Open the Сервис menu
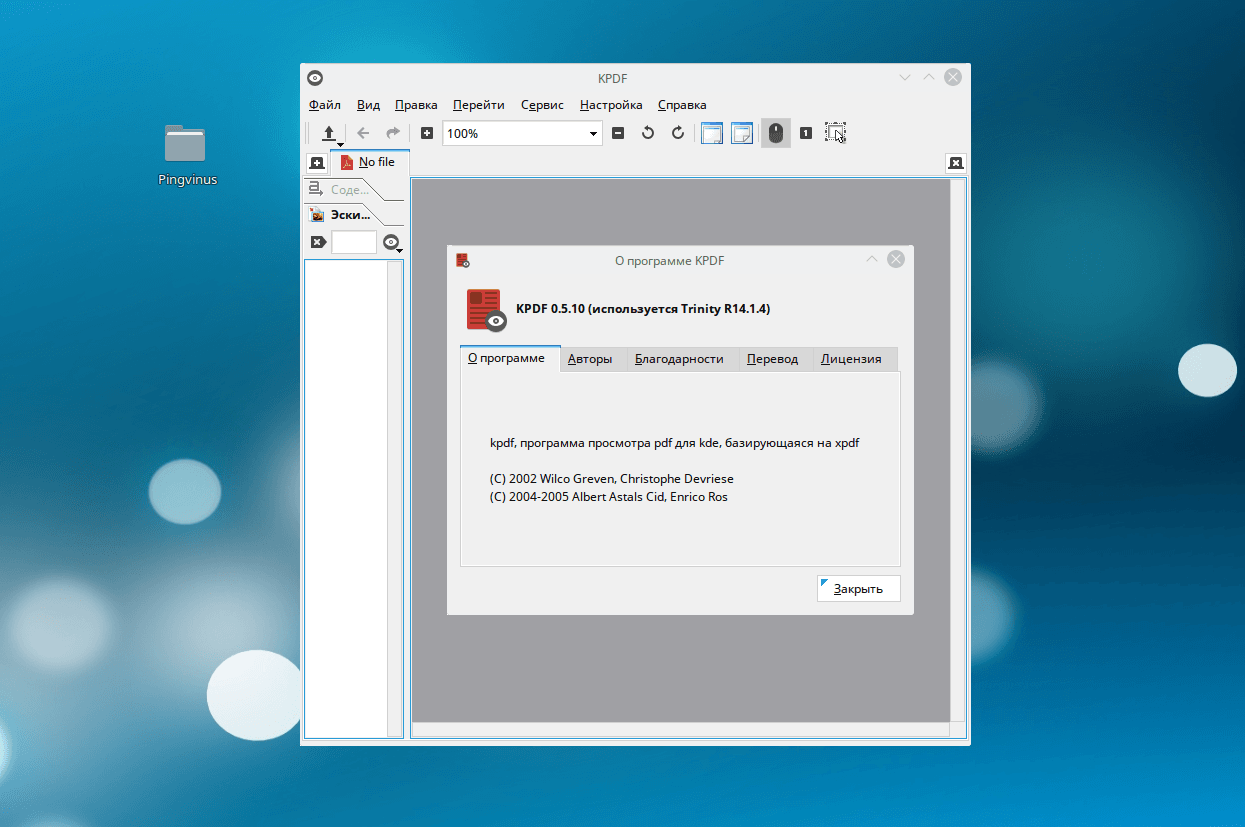This screenshot has height=827, width=1245. (542, 105)
